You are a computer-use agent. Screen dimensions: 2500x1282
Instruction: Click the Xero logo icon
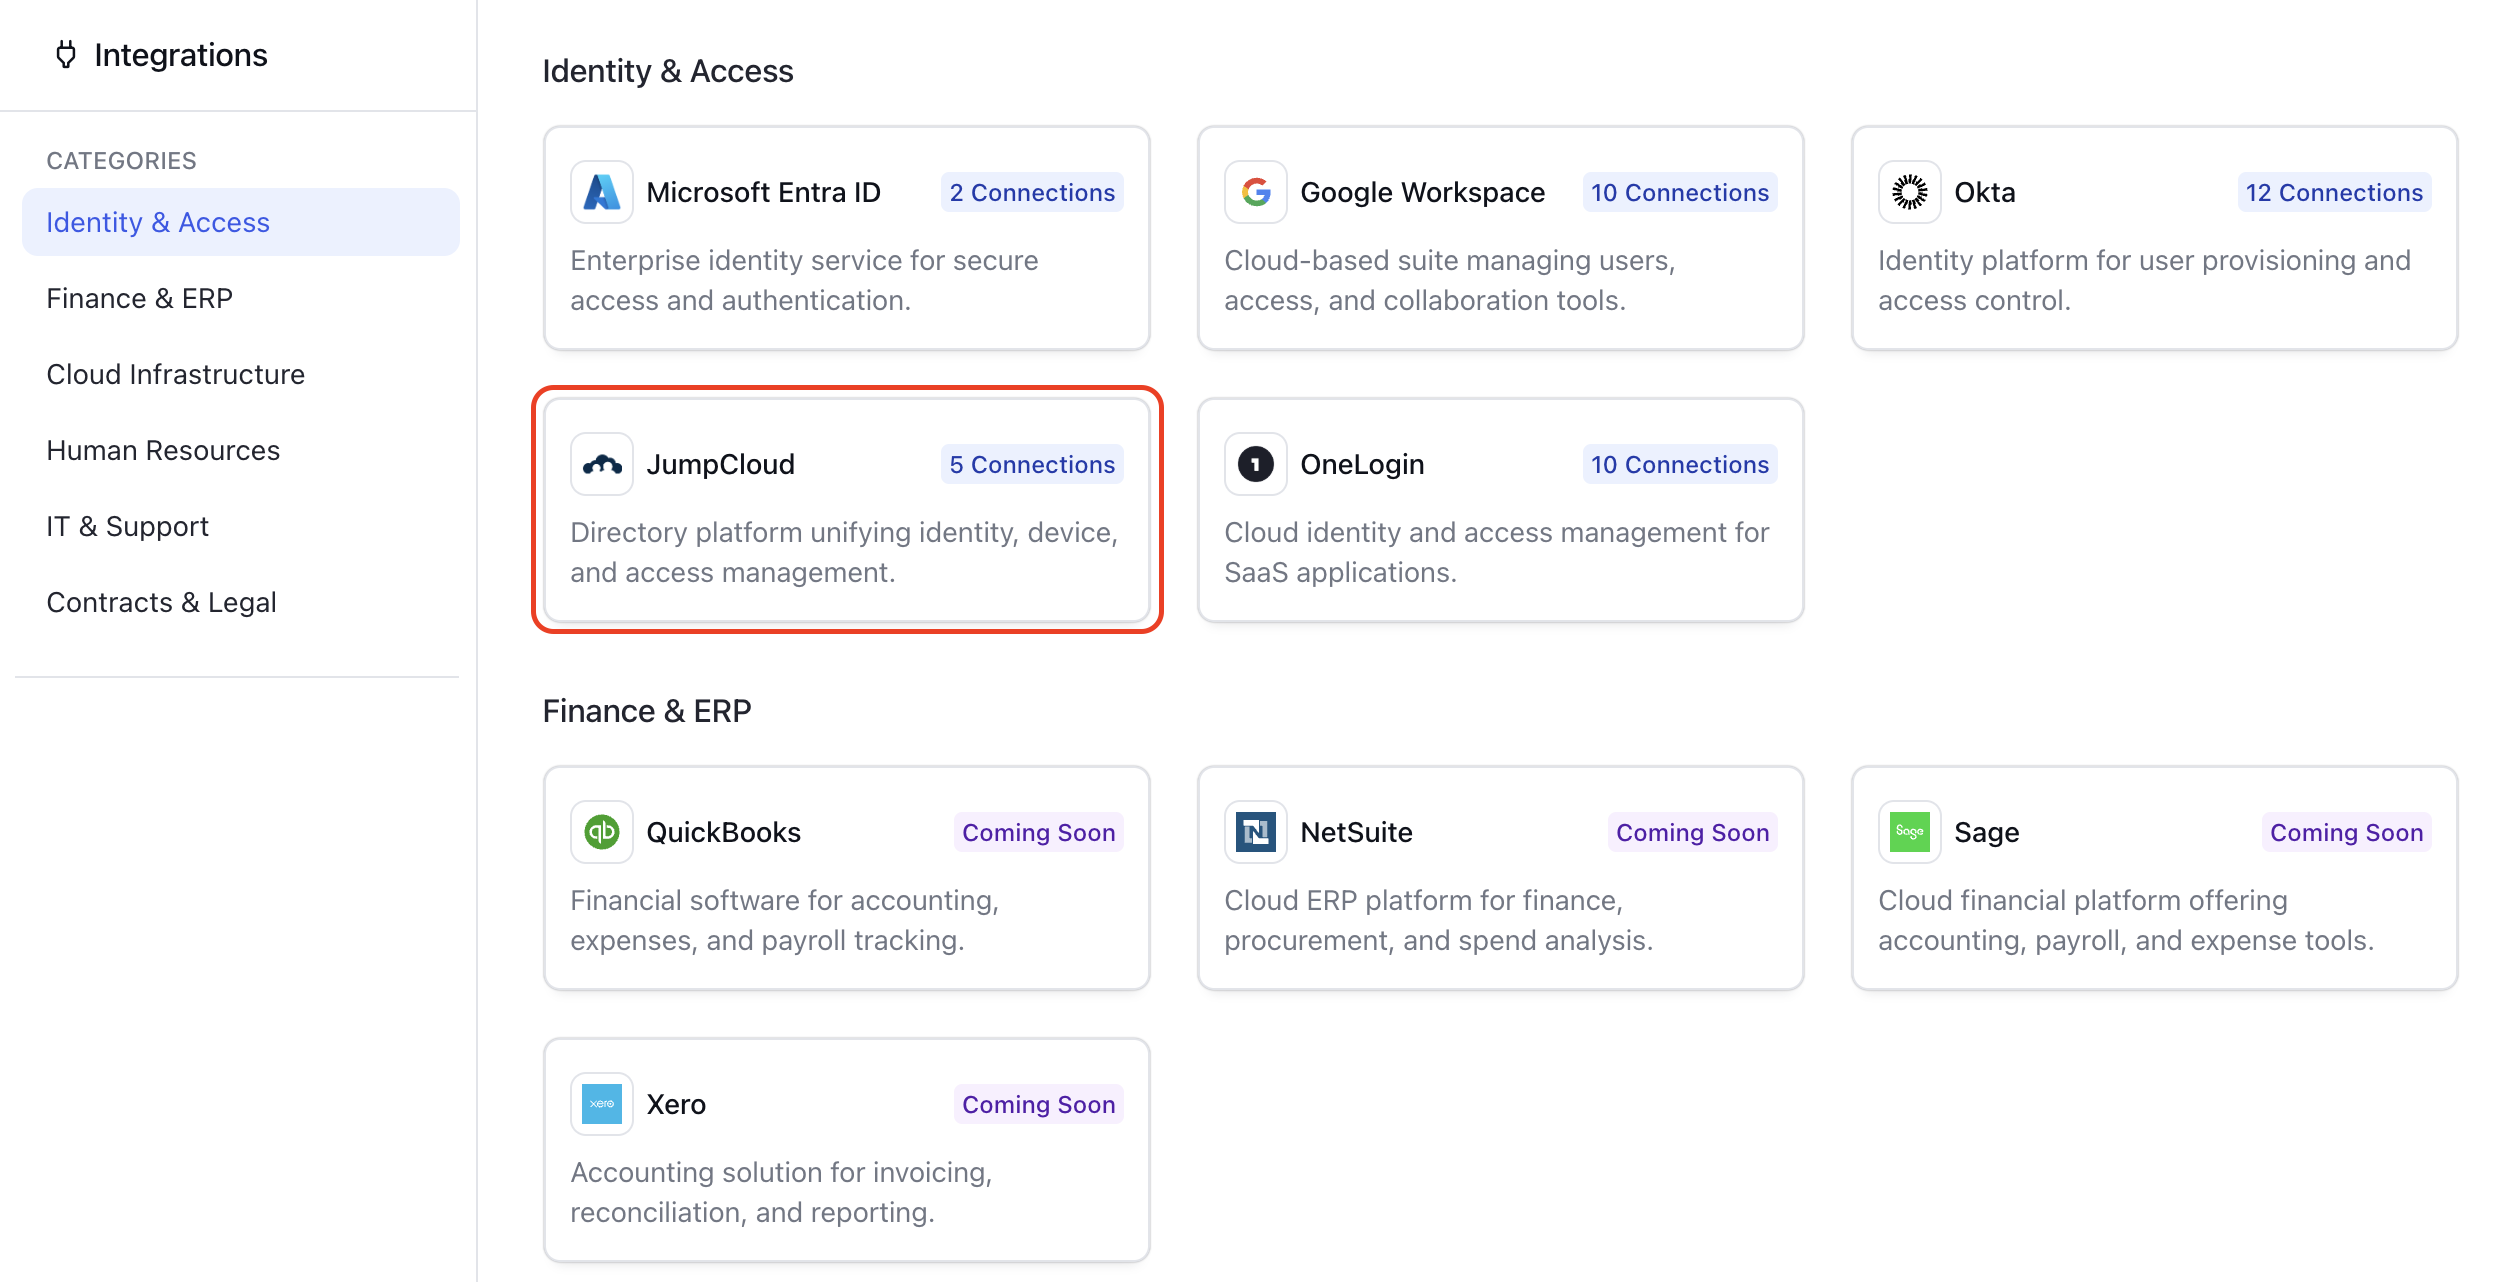[602, 1104]
